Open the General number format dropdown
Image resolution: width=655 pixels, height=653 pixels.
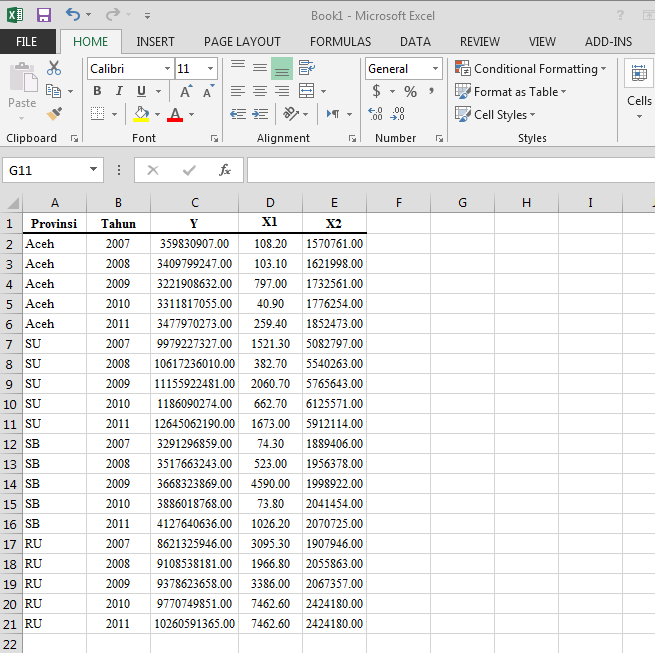(435, 69)
